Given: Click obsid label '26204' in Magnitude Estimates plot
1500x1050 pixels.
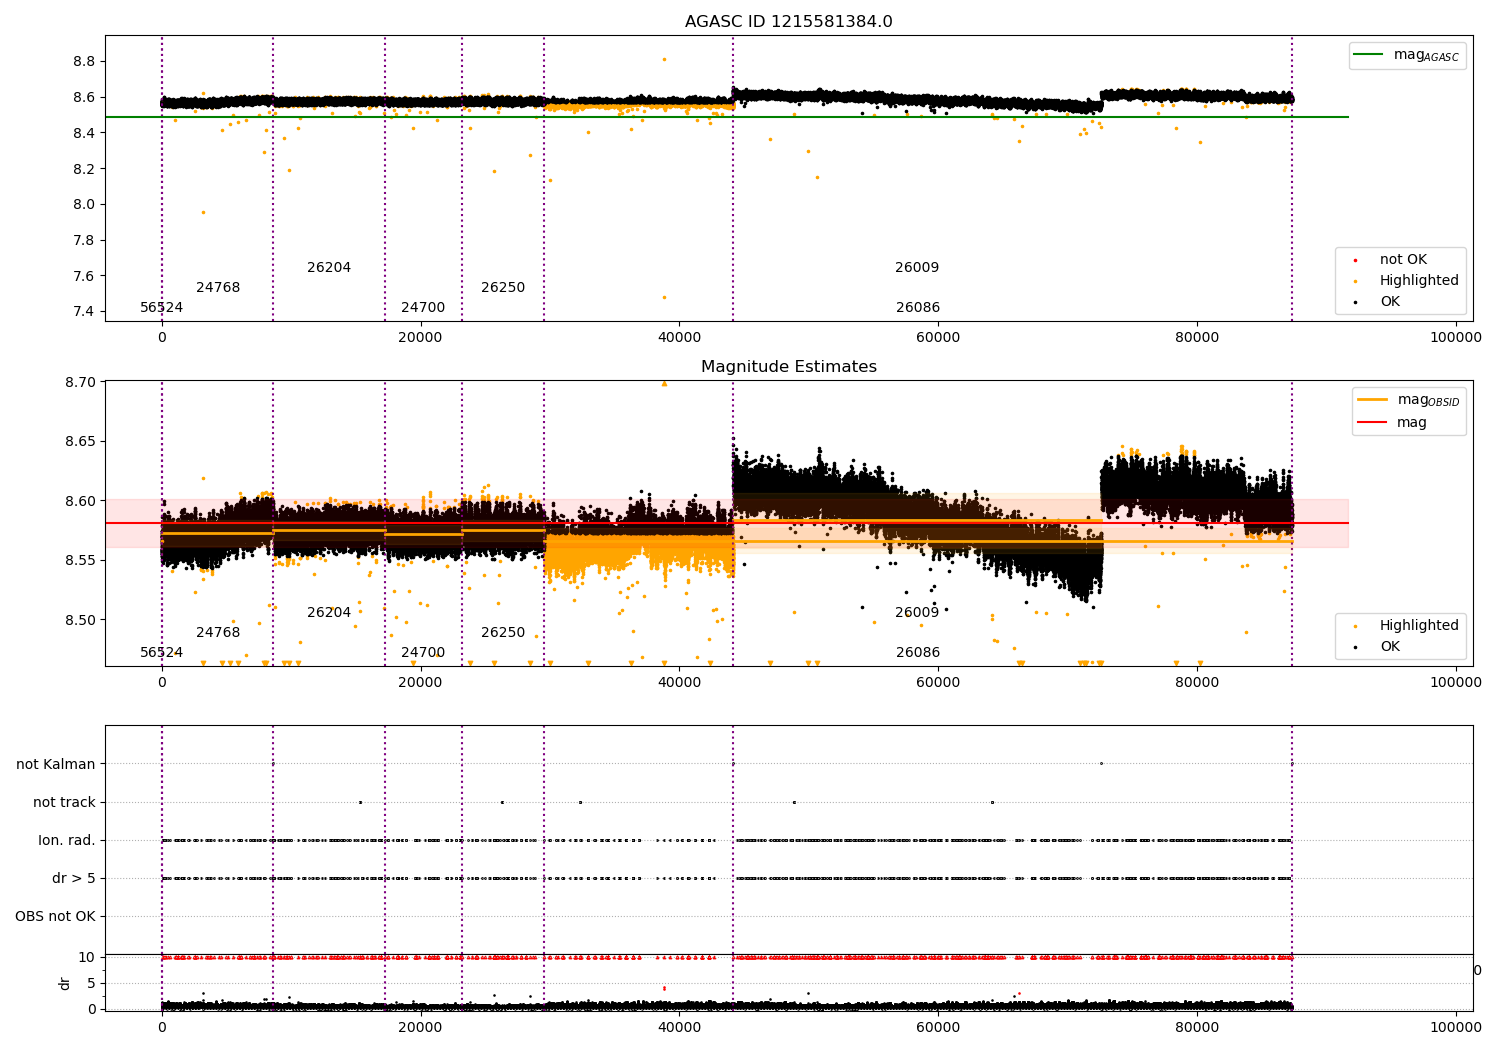Looking at the screenshot, I should (x=329, y=613).
